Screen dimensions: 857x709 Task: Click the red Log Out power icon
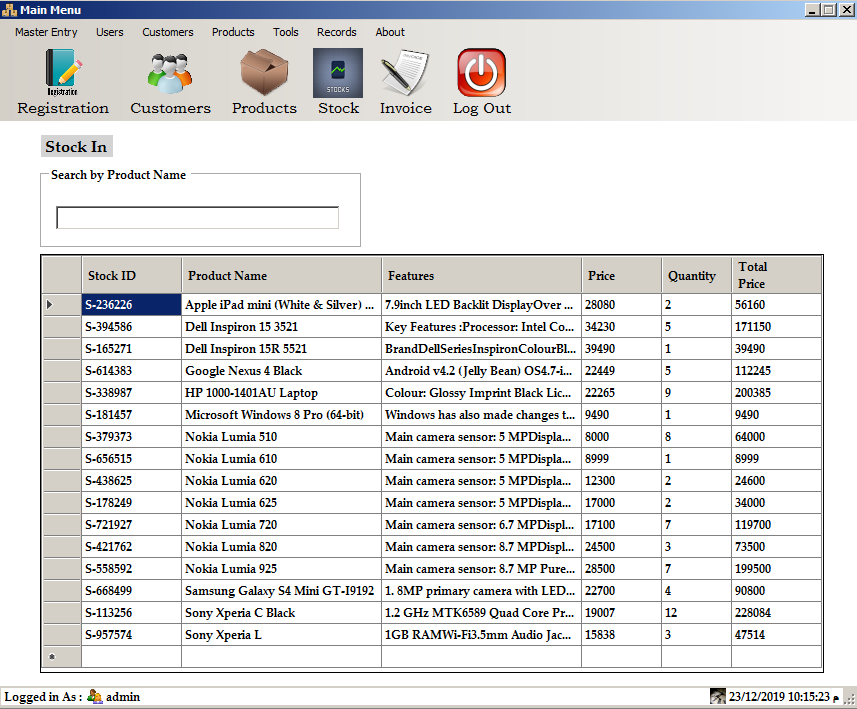[x=482, y=72]
